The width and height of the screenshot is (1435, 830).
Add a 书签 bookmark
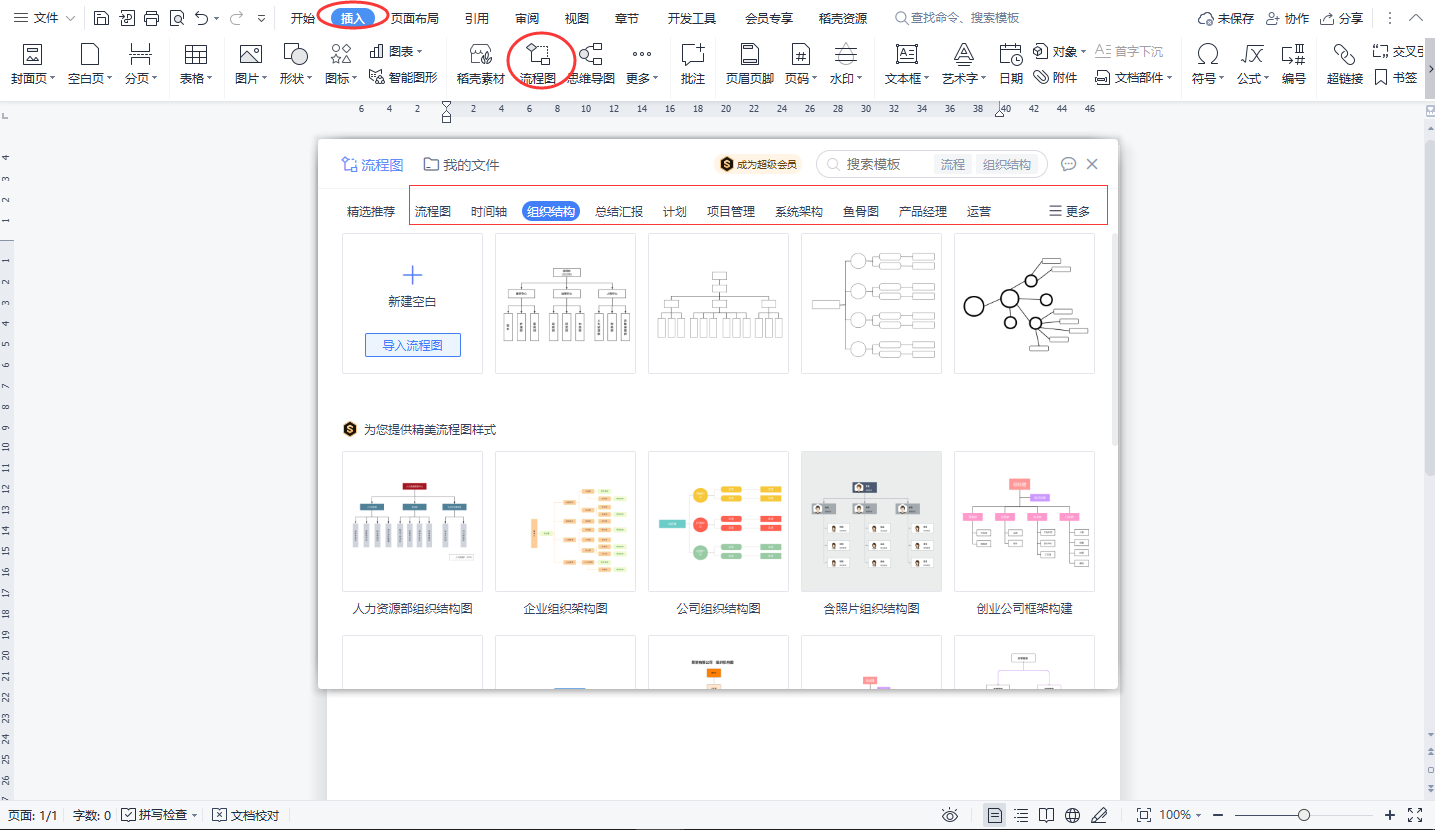click(x=1396, y=77)
